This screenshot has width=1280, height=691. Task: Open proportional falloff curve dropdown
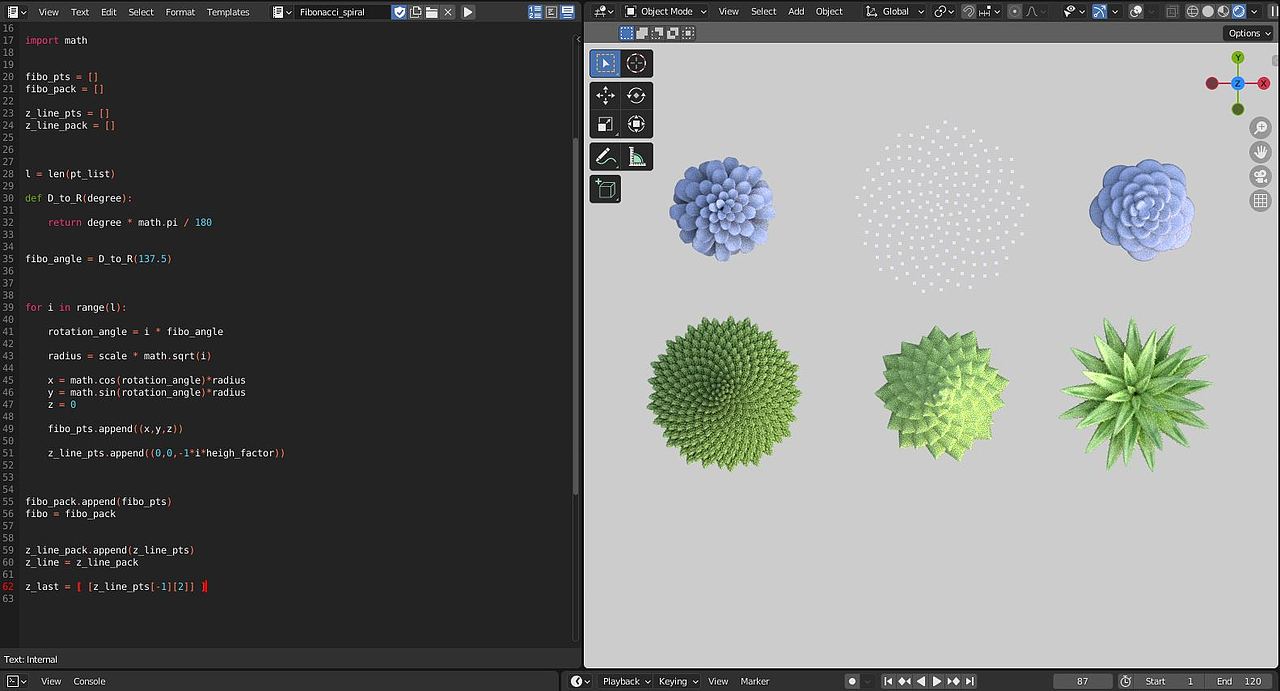tap(1035, 11)
